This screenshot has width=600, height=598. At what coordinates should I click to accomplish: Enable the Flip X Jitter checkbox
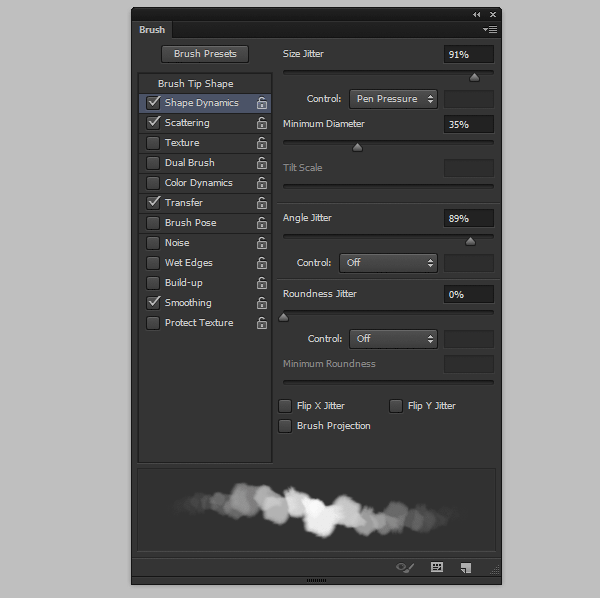coord(286,406)
